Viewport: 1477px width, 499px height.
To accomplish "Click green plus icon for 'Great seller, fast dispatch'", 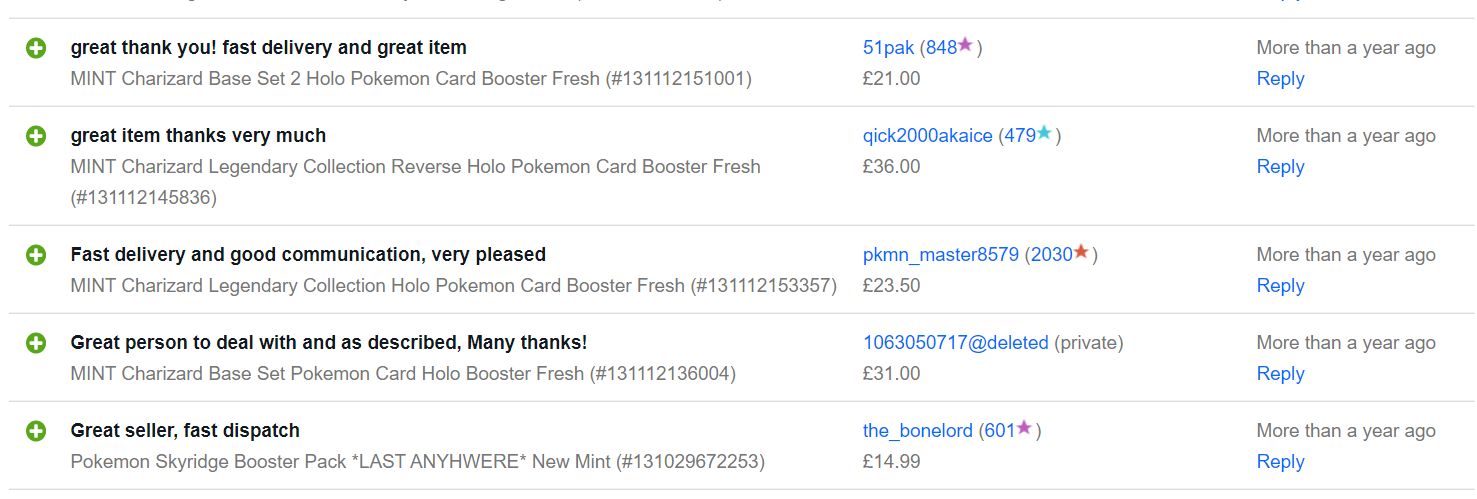I will [x=36, y=431].
